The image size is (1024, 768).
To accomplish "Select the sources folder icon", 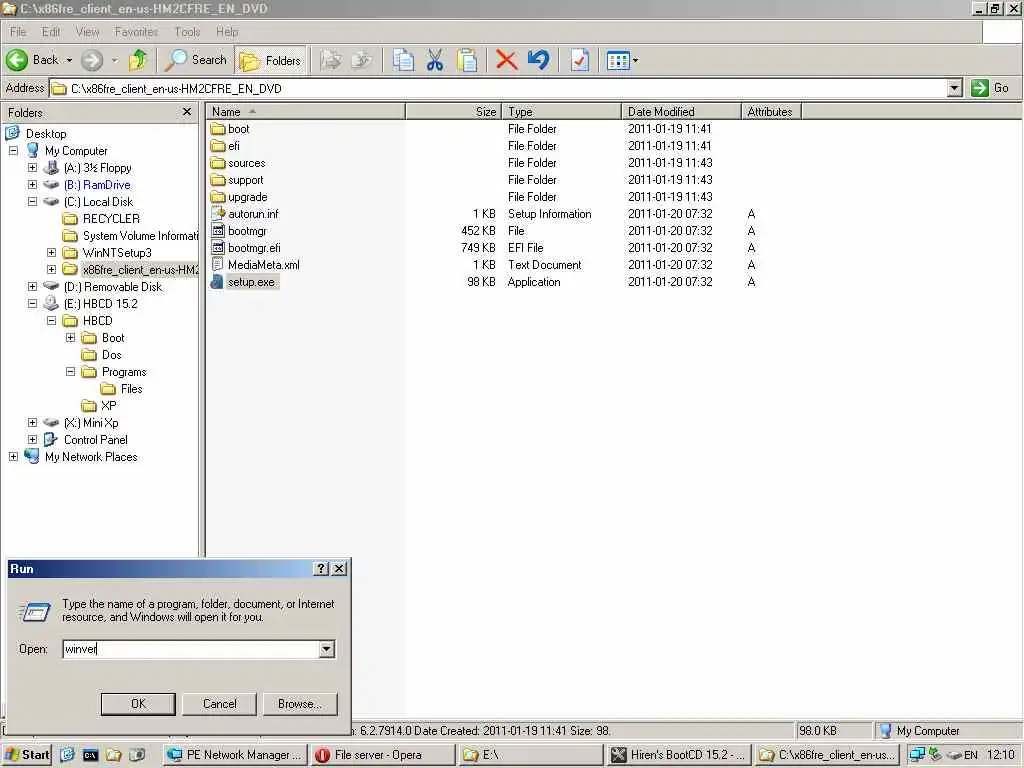I will tap(218, 163).
